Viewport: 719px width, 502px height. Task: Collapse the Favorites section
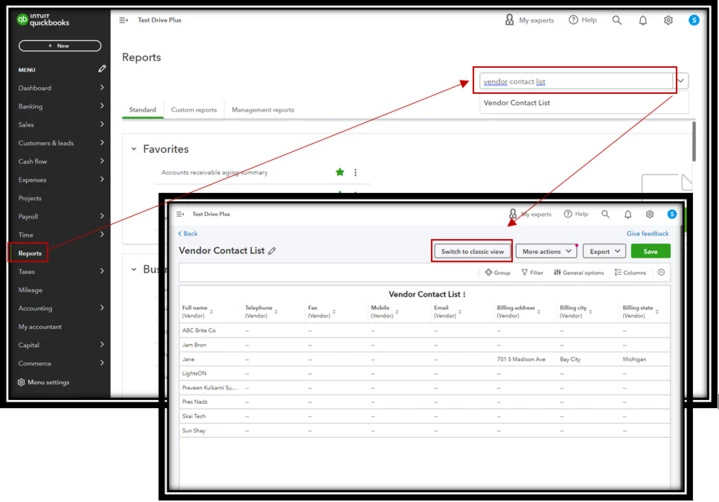coord(134,149)
